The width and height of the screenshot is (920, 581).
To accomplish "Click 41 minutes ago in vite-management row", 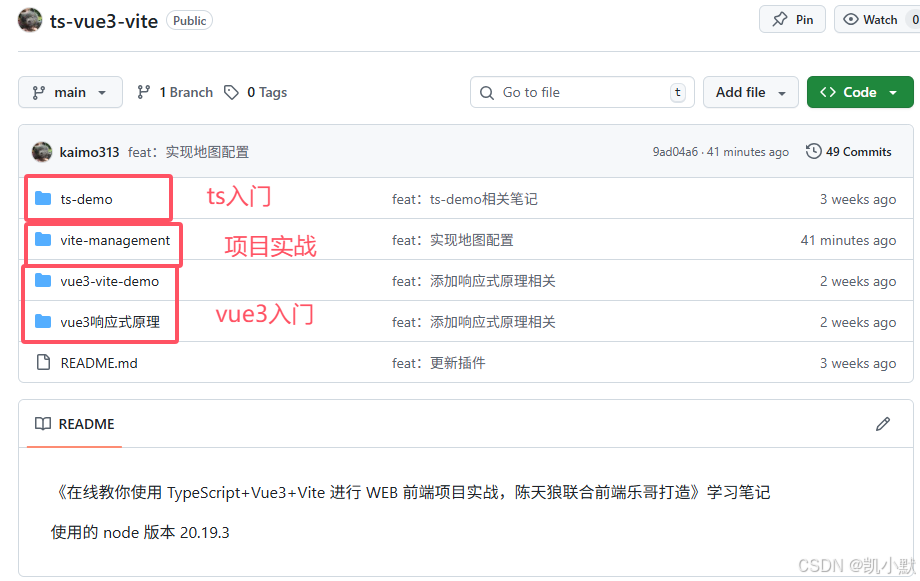I will pyautogui.click(x=848, y=240).
